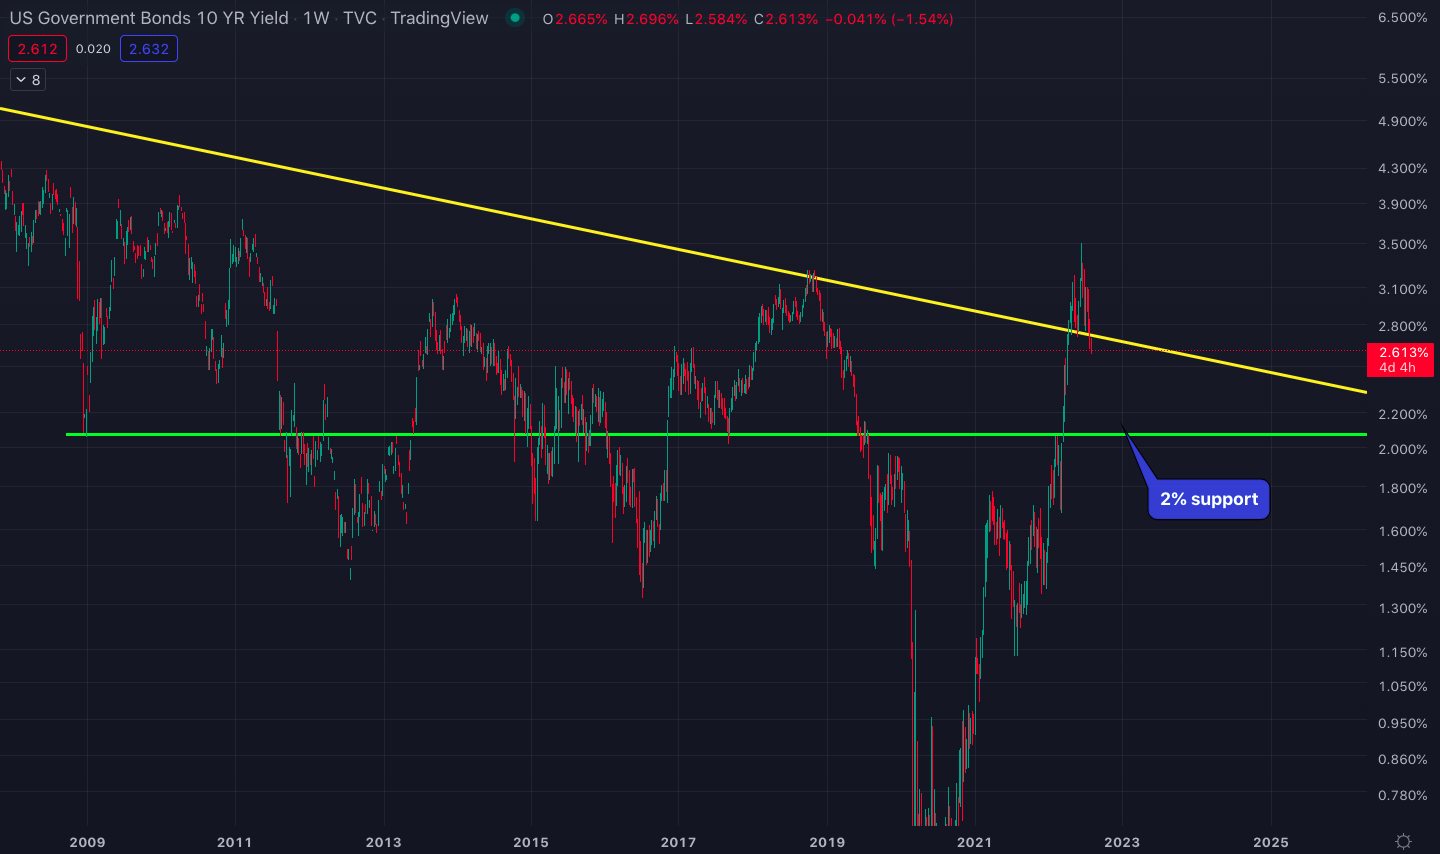Click the red sell price 2.612
1440x854 pixels.
[x=38, y=49]
